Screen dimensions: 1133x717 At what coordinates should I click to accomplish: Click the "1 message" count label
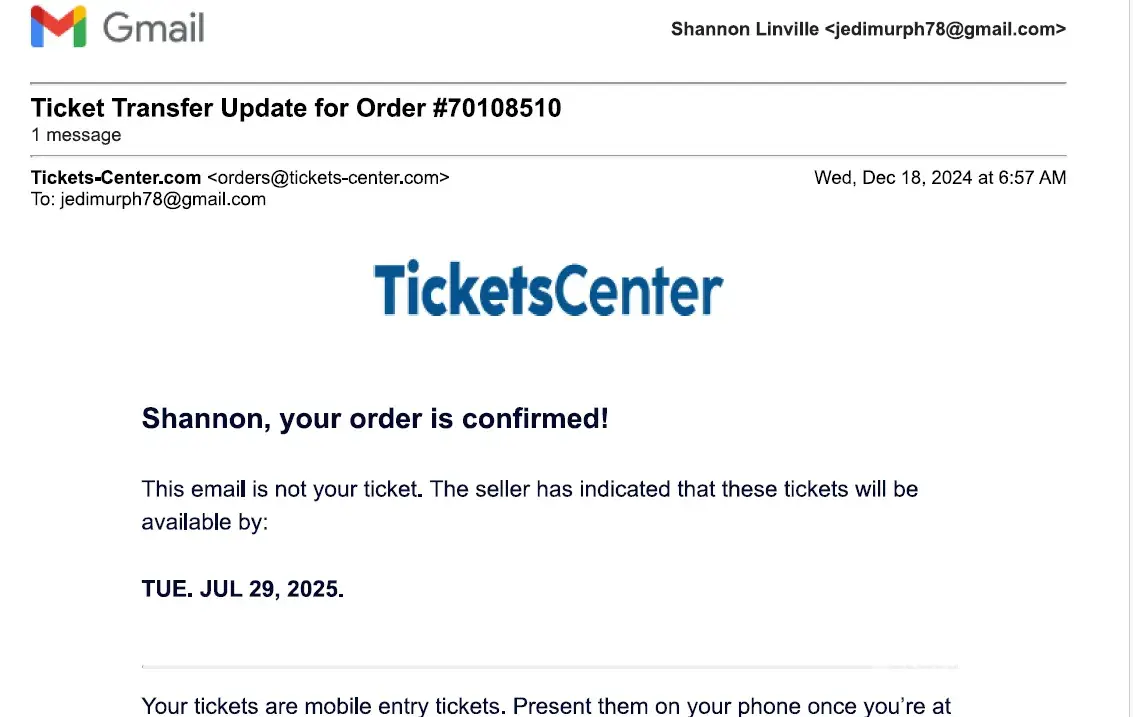click(x=76, y=135)
